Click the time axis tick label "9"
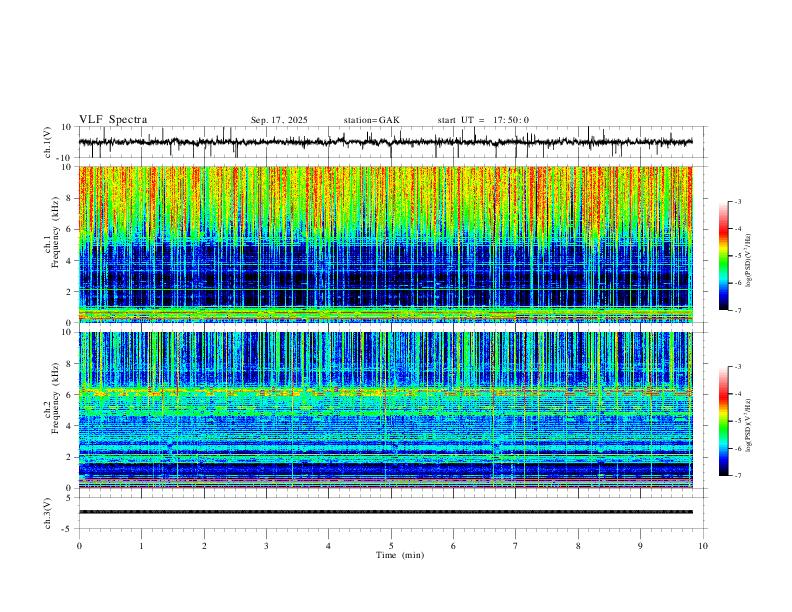792x612 pixels. tap(640, 546)
